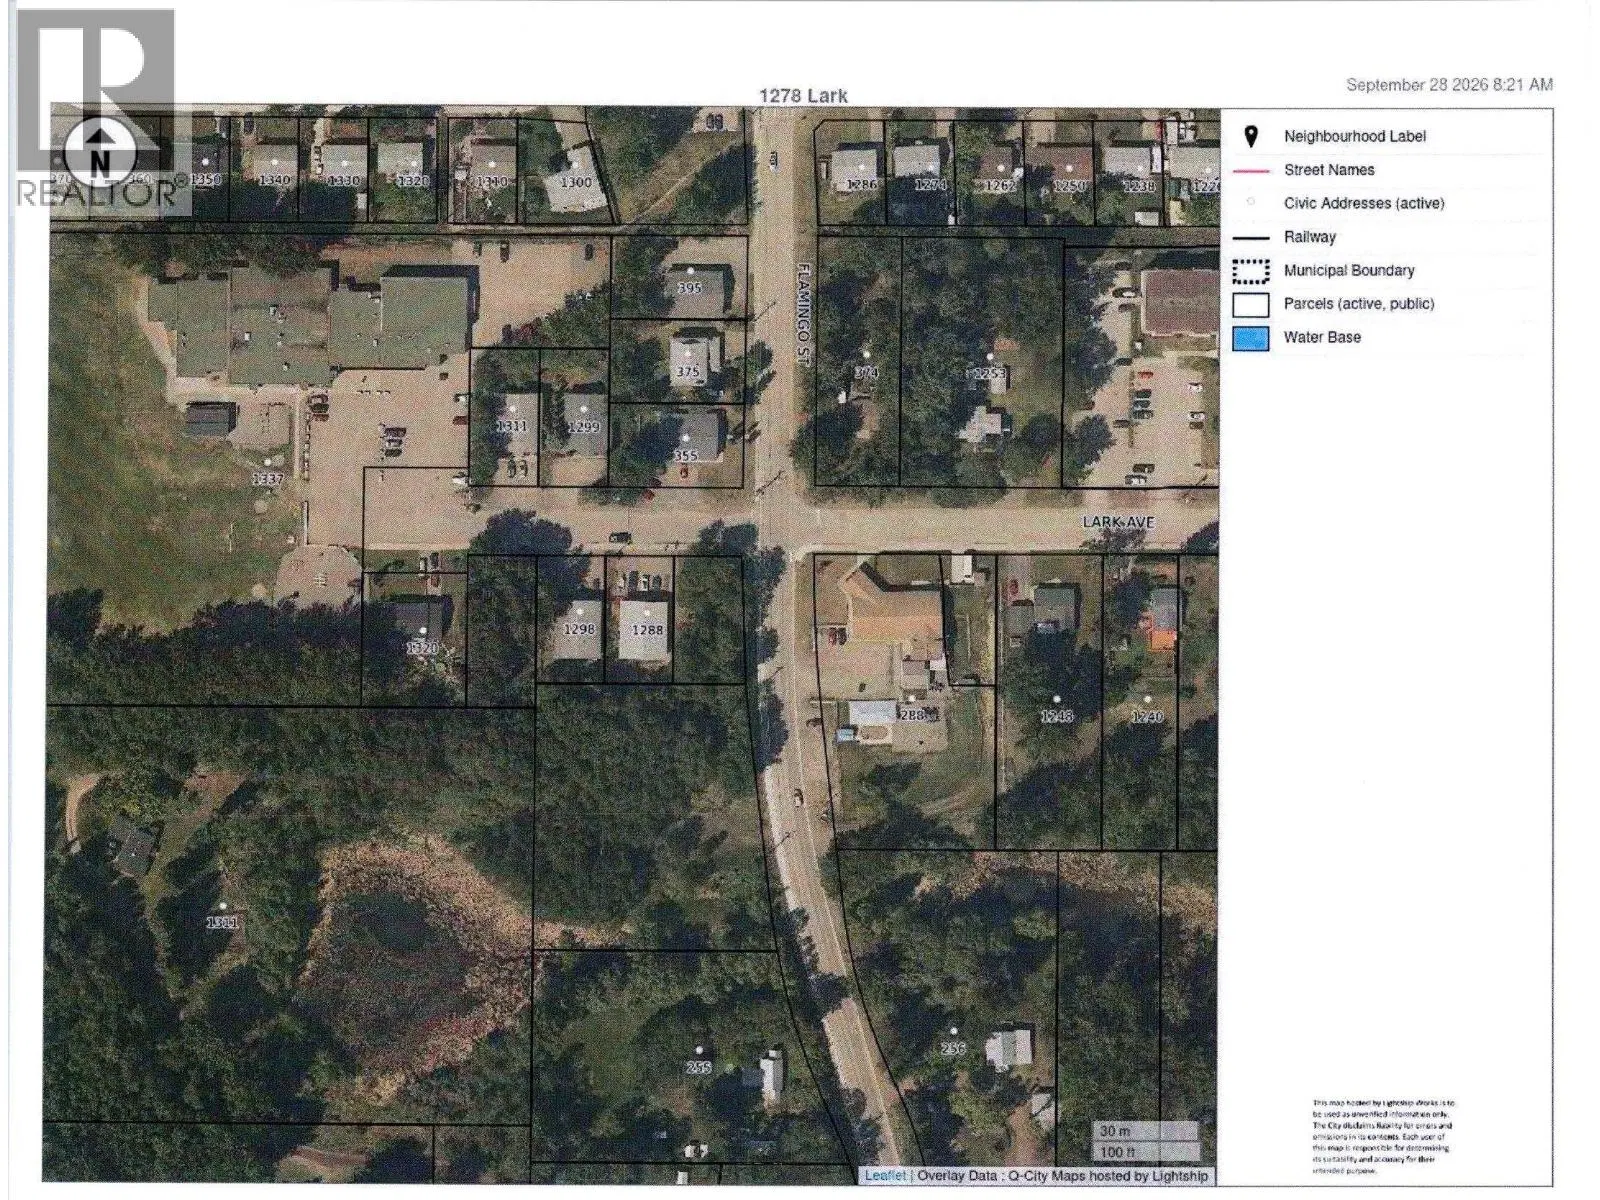This screenshot has height=1200, width=1600.
Task: Select civic address 355 on map
Action: (685, 455)
